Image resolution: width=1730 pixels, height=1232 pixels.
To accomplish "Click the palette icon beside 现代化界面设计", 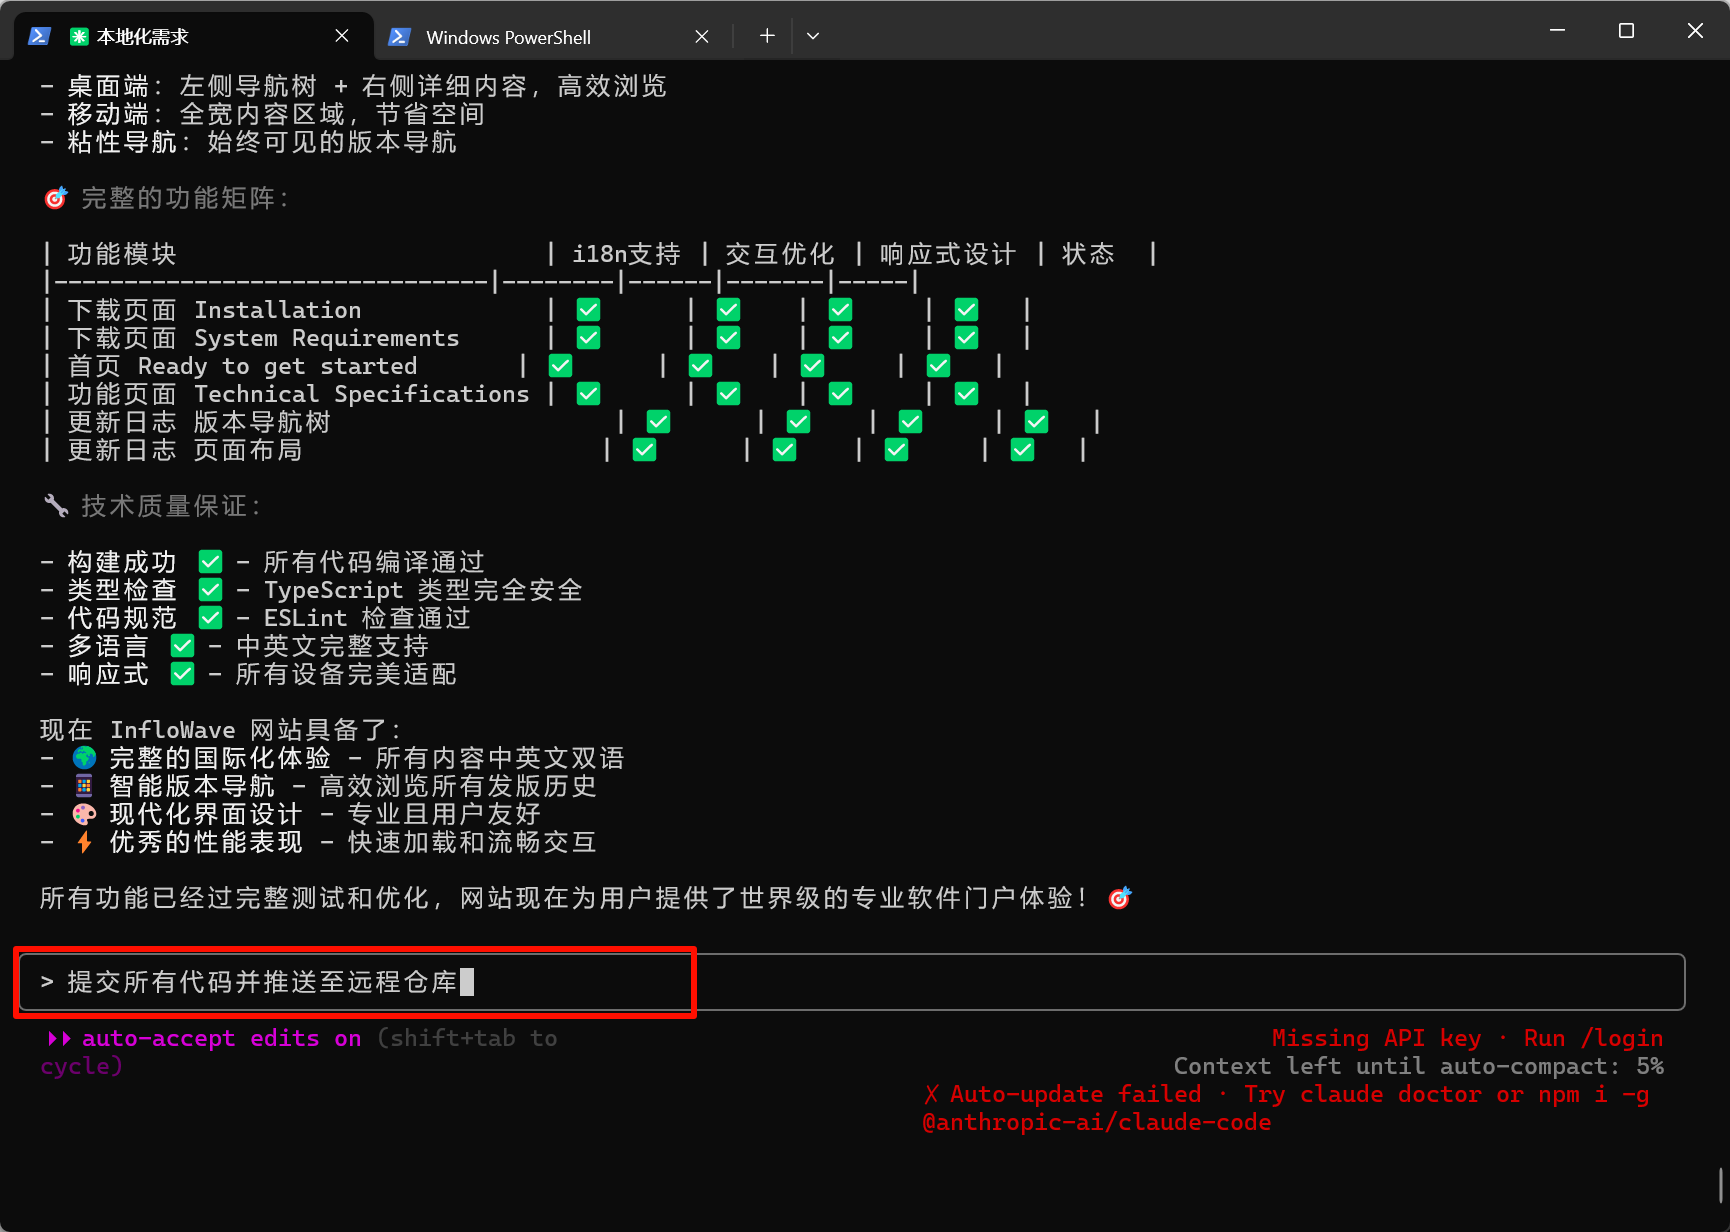I will [85, 814].
